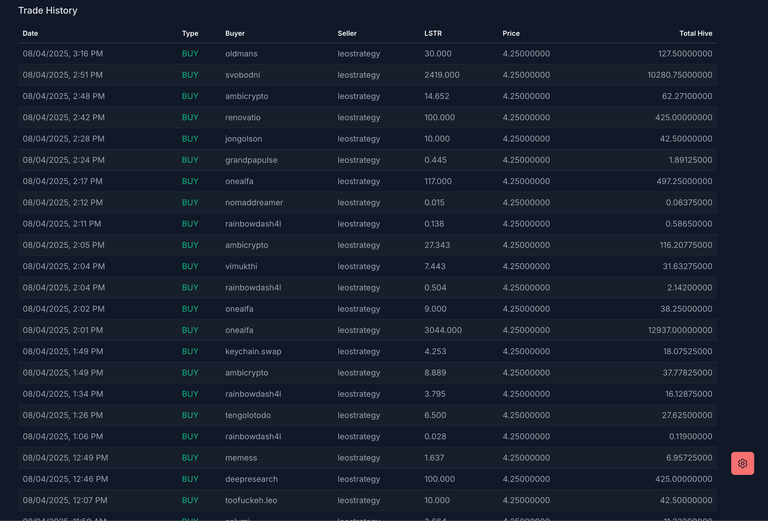Click the total 31.63275000
Viewport: 768px width, 521px height.
tap(688, 266)
